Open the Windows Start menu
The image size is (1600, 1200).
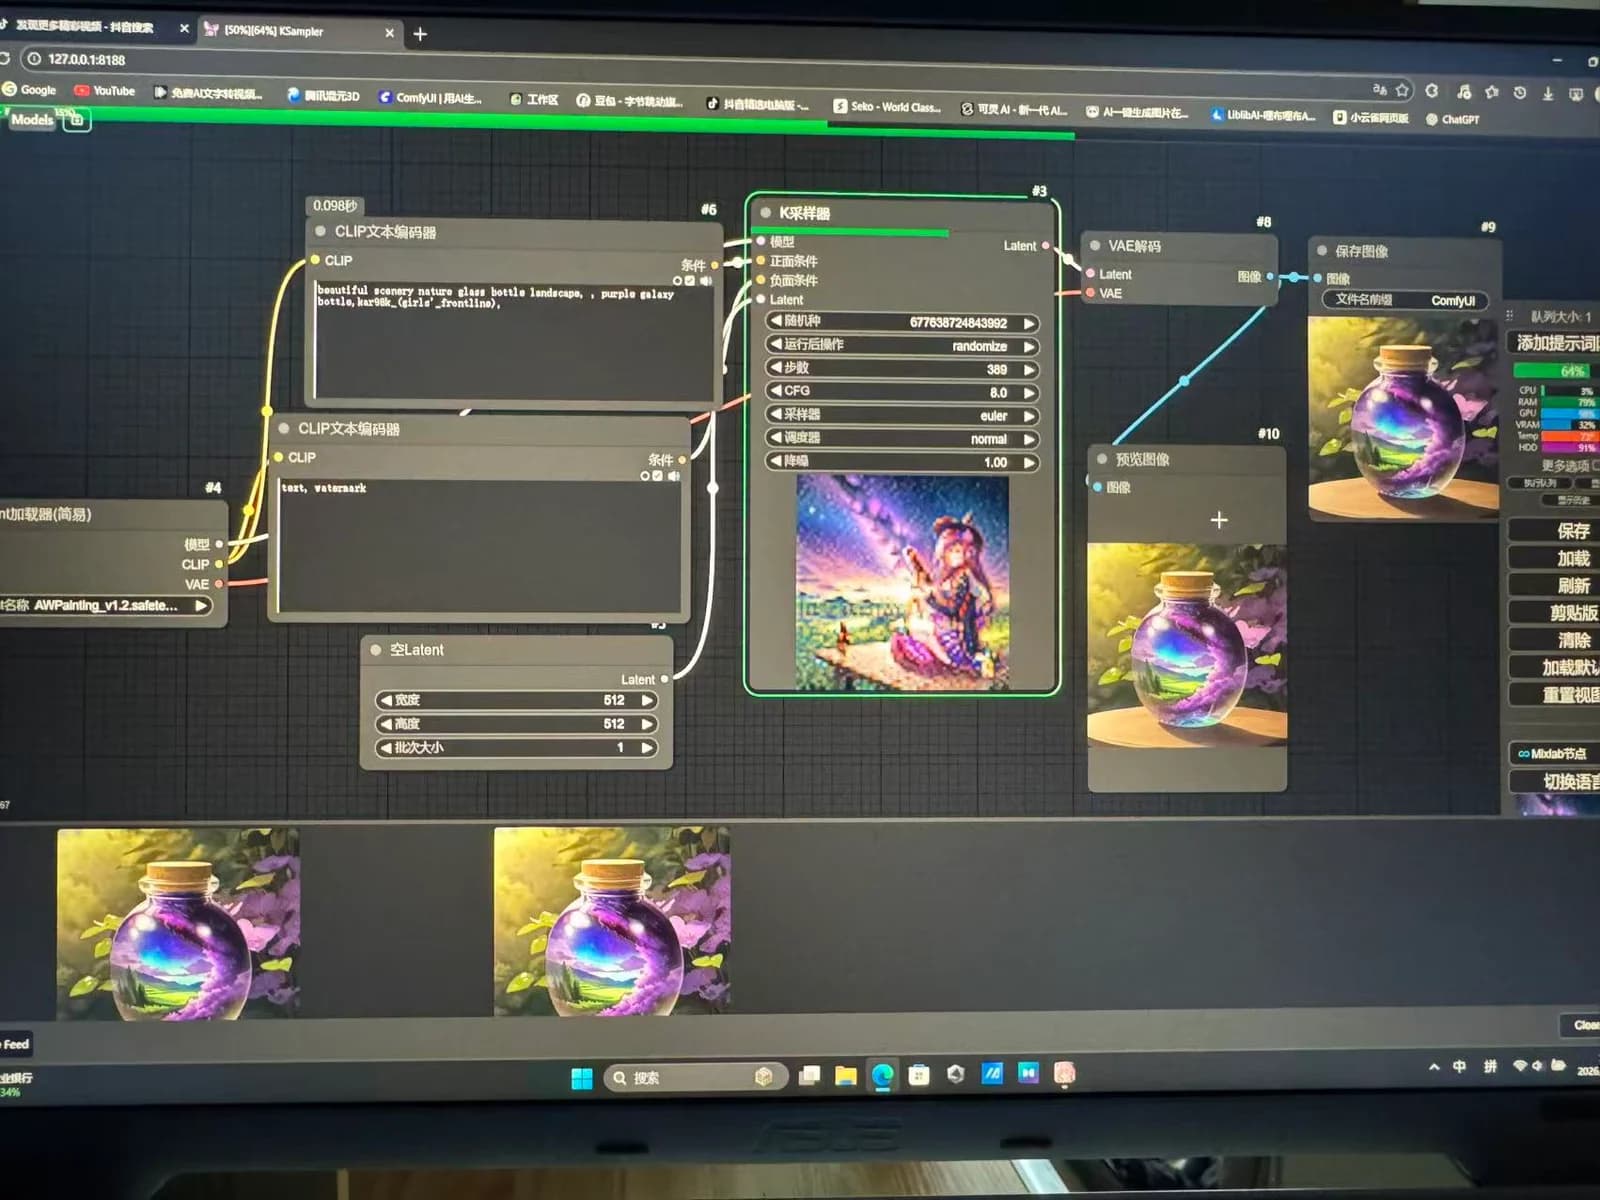(582, 1078)
